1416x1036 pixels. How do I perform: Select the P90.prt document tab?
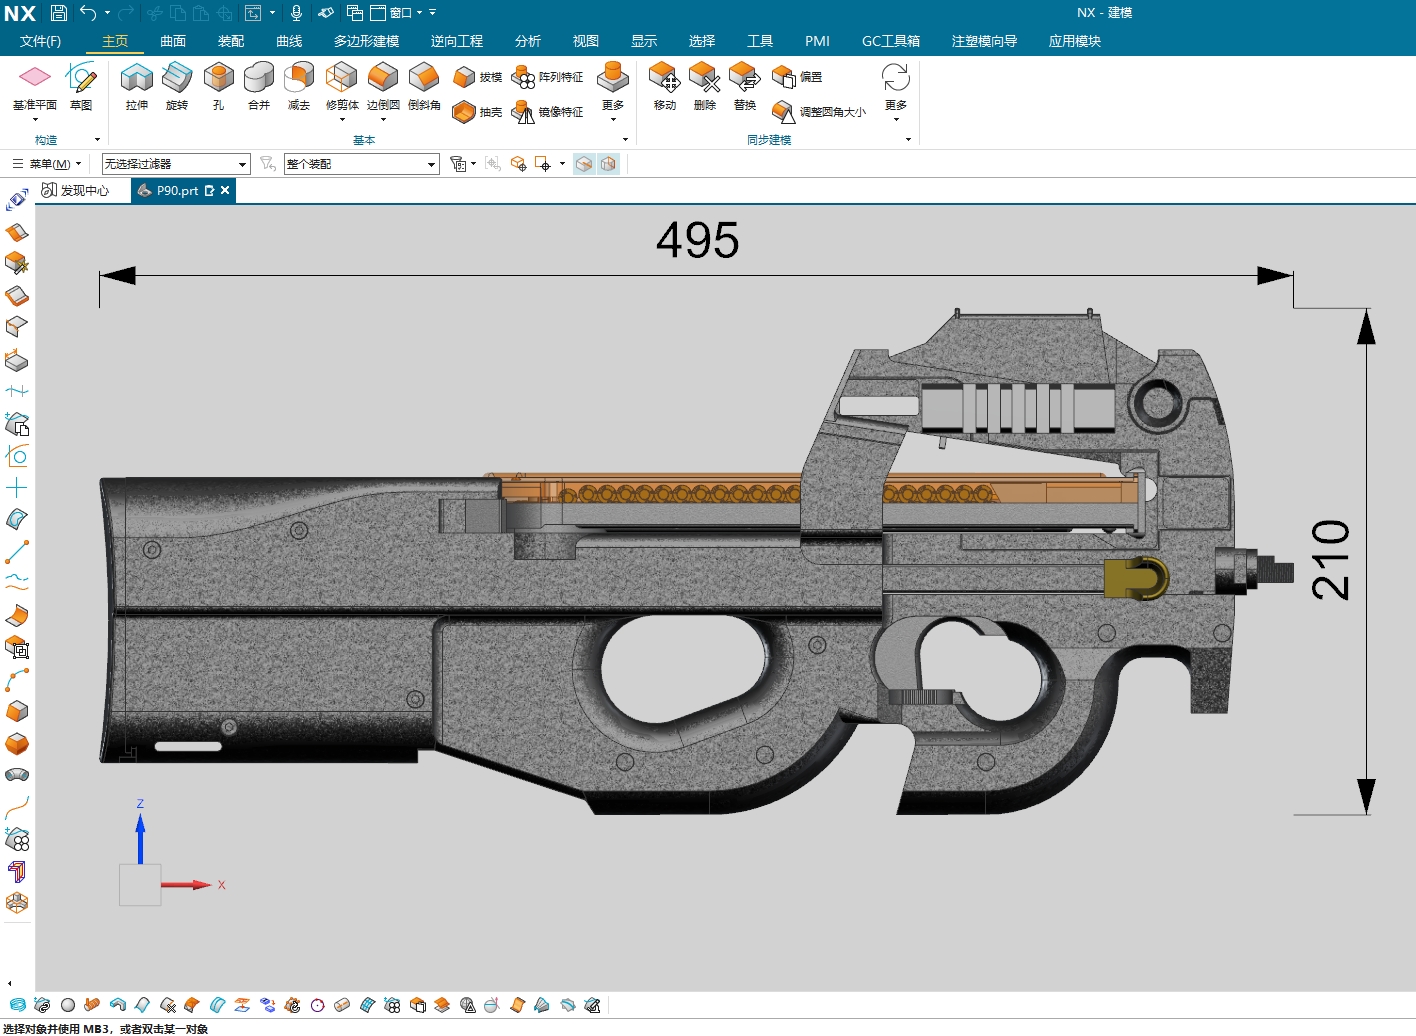point(176,190)
